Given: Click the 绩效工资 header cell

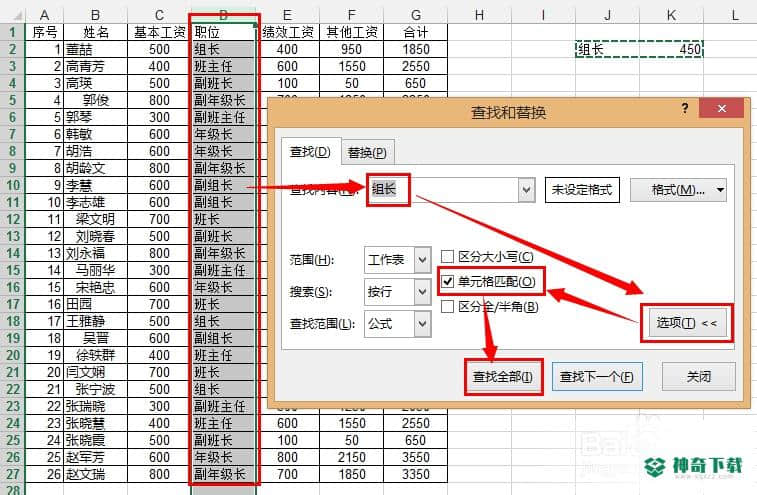Looking at the screenshot, I should point(287,32).
